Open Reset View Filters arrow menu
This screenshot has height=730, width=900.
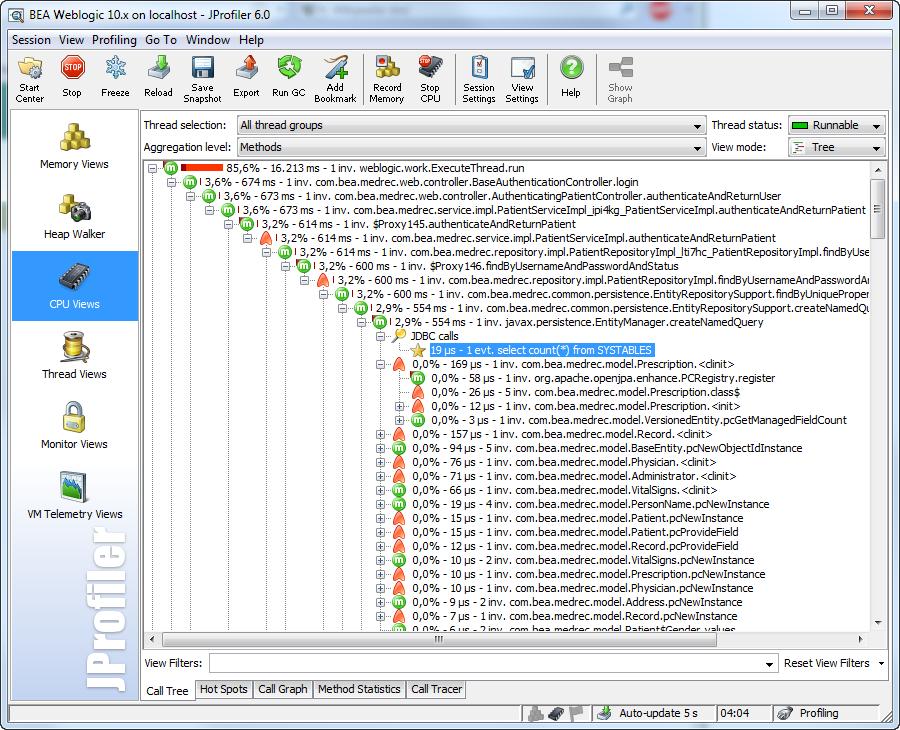pyautogui.click(x=881, y=663)
